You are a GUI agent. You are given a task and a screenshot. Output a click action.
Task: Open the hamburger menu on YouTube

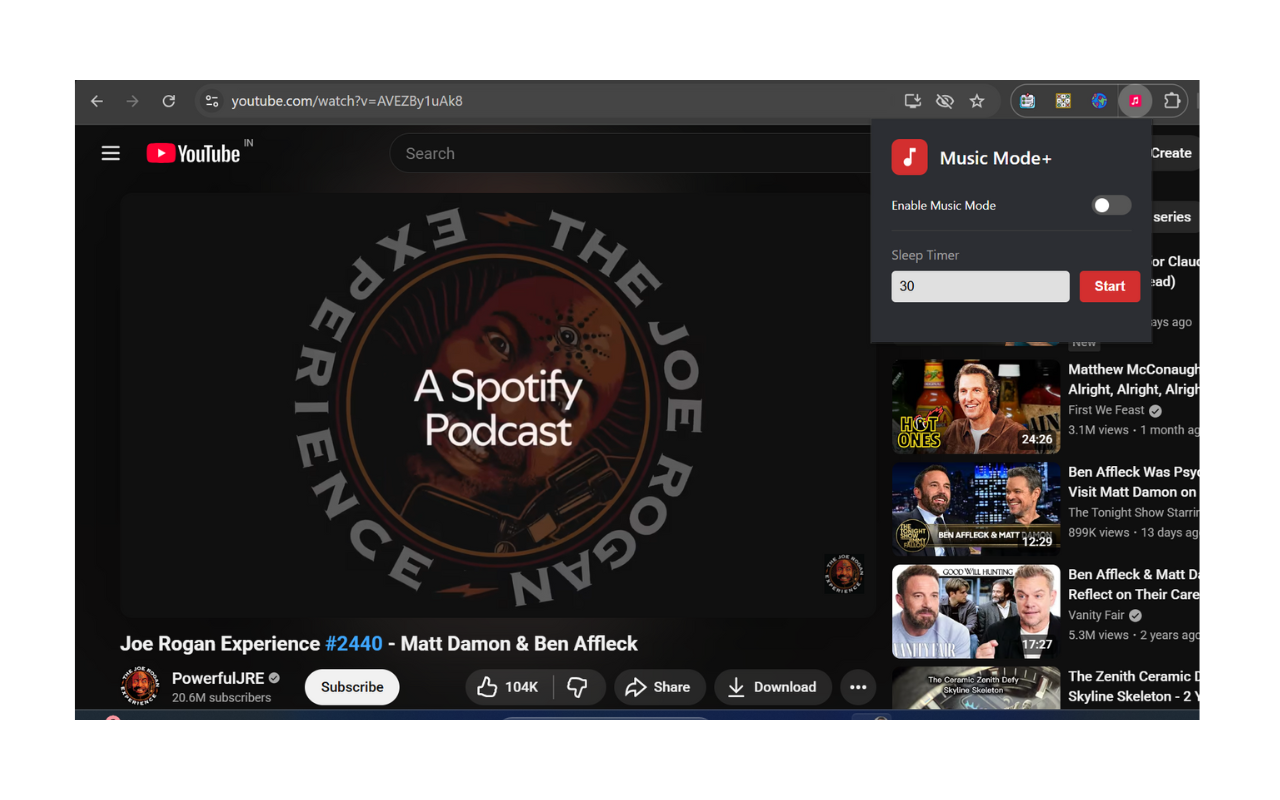click(x=110, y=153)
